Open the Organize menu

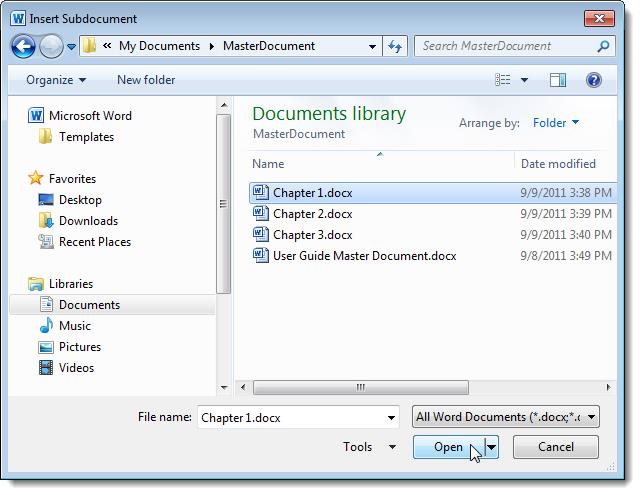point(56,80)
